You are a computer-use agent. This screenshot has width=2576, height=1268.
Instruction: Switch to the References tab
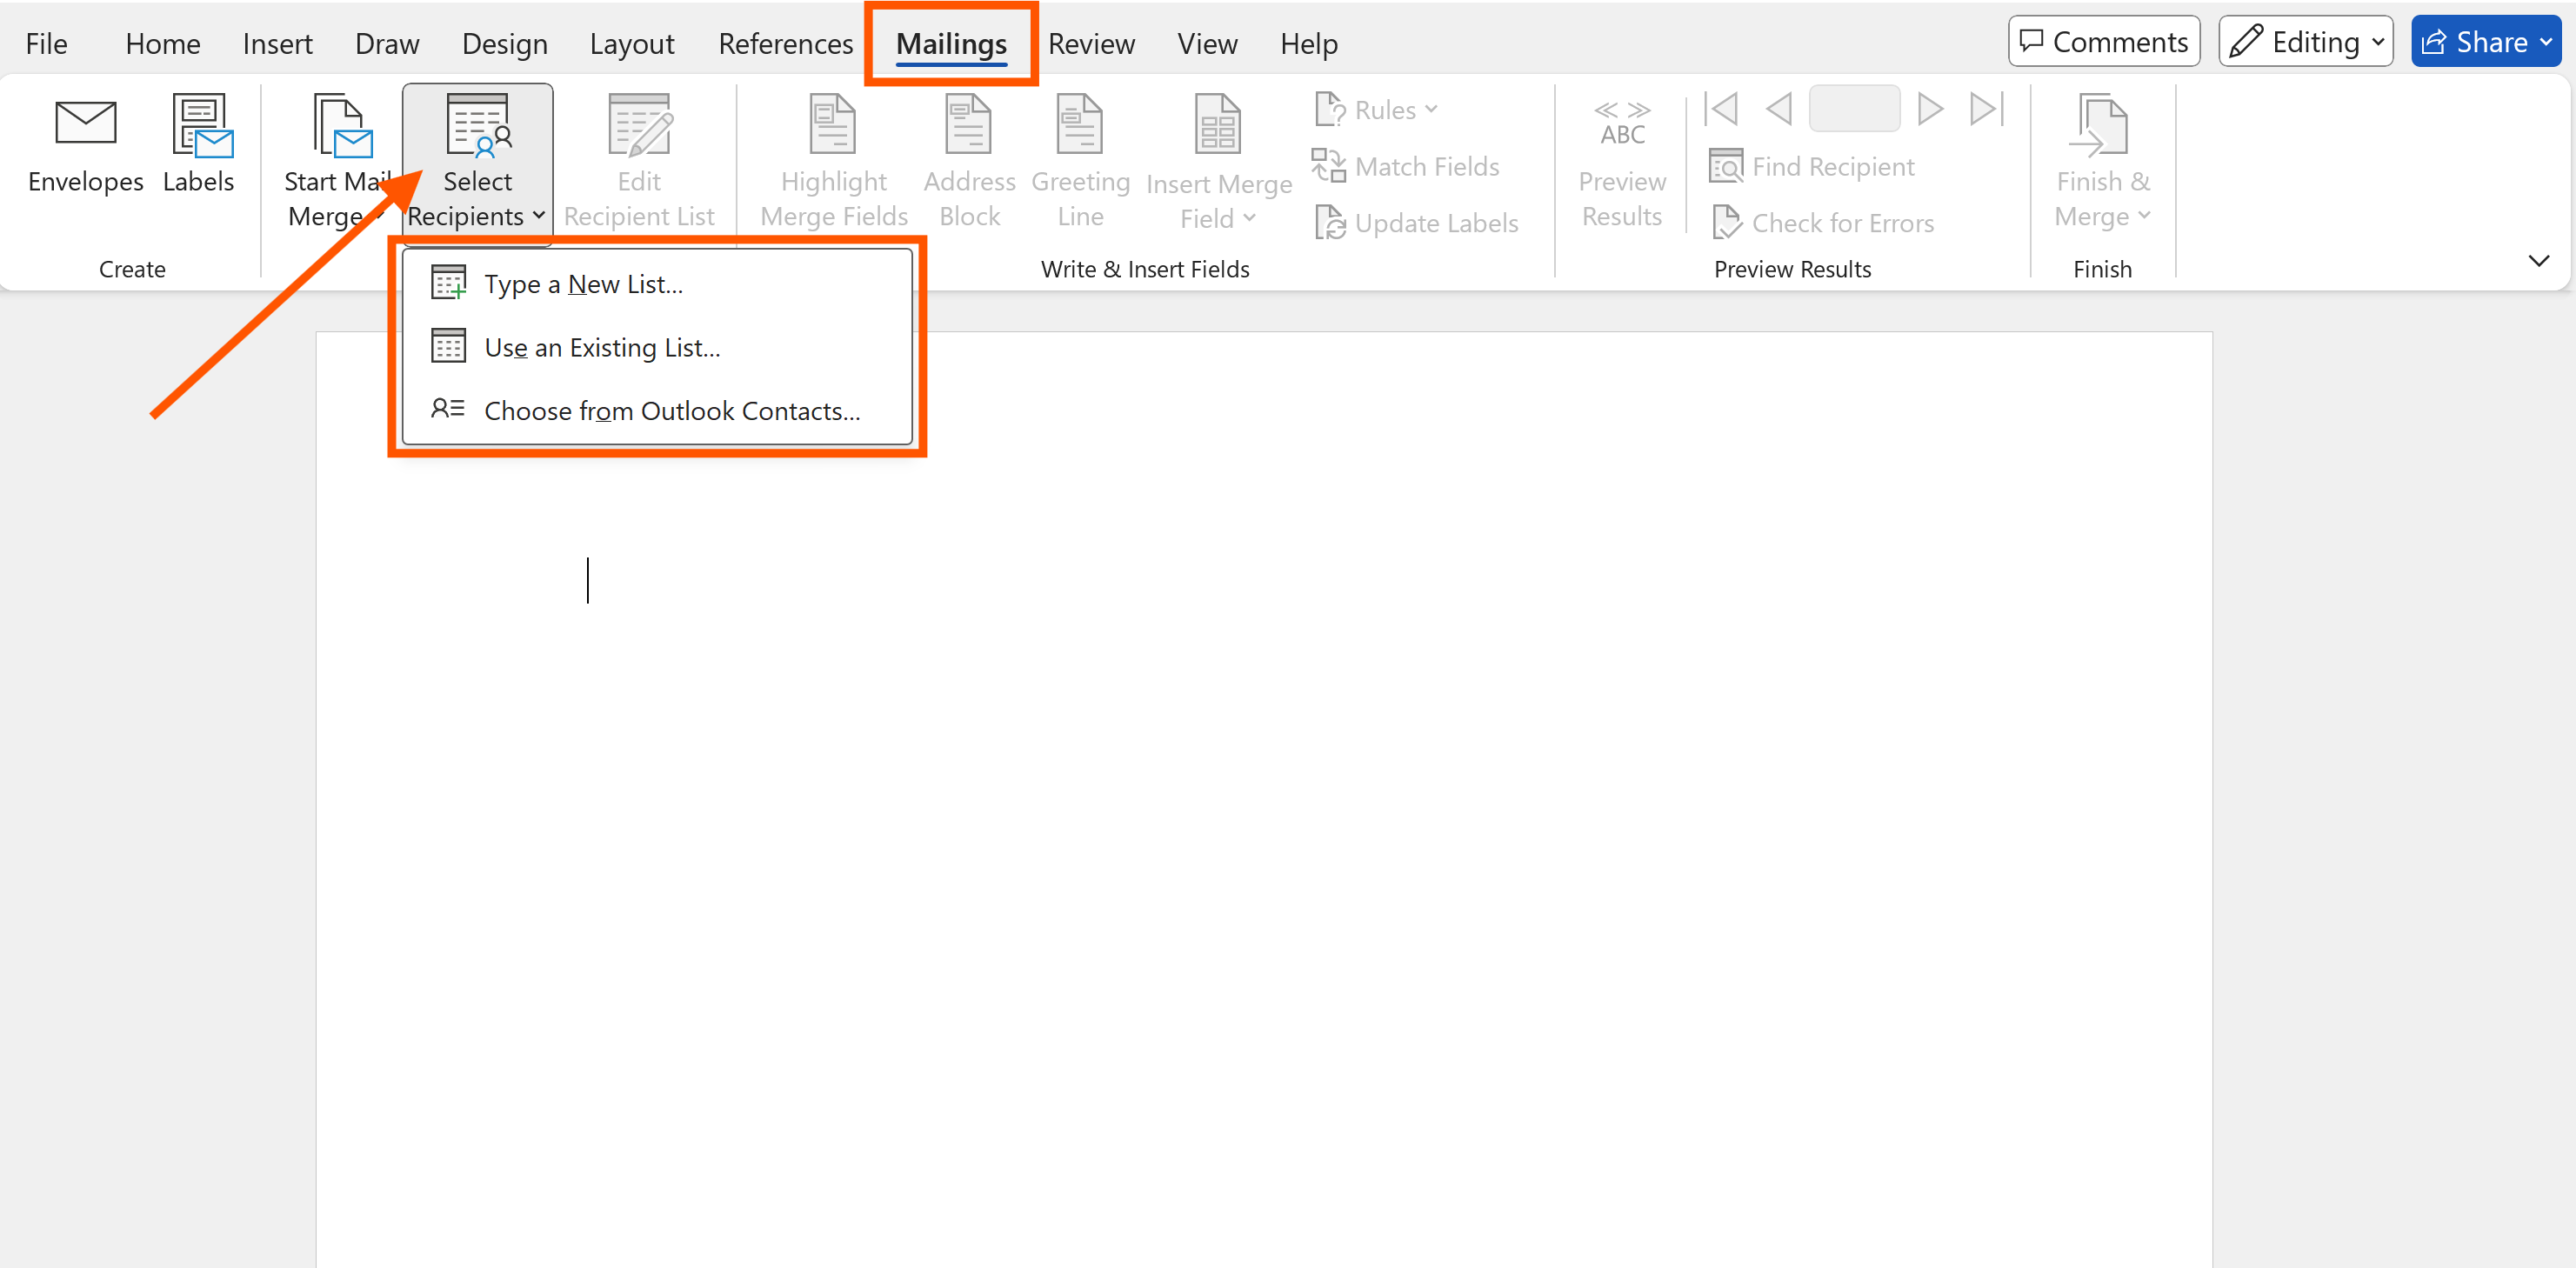point(785,43)
